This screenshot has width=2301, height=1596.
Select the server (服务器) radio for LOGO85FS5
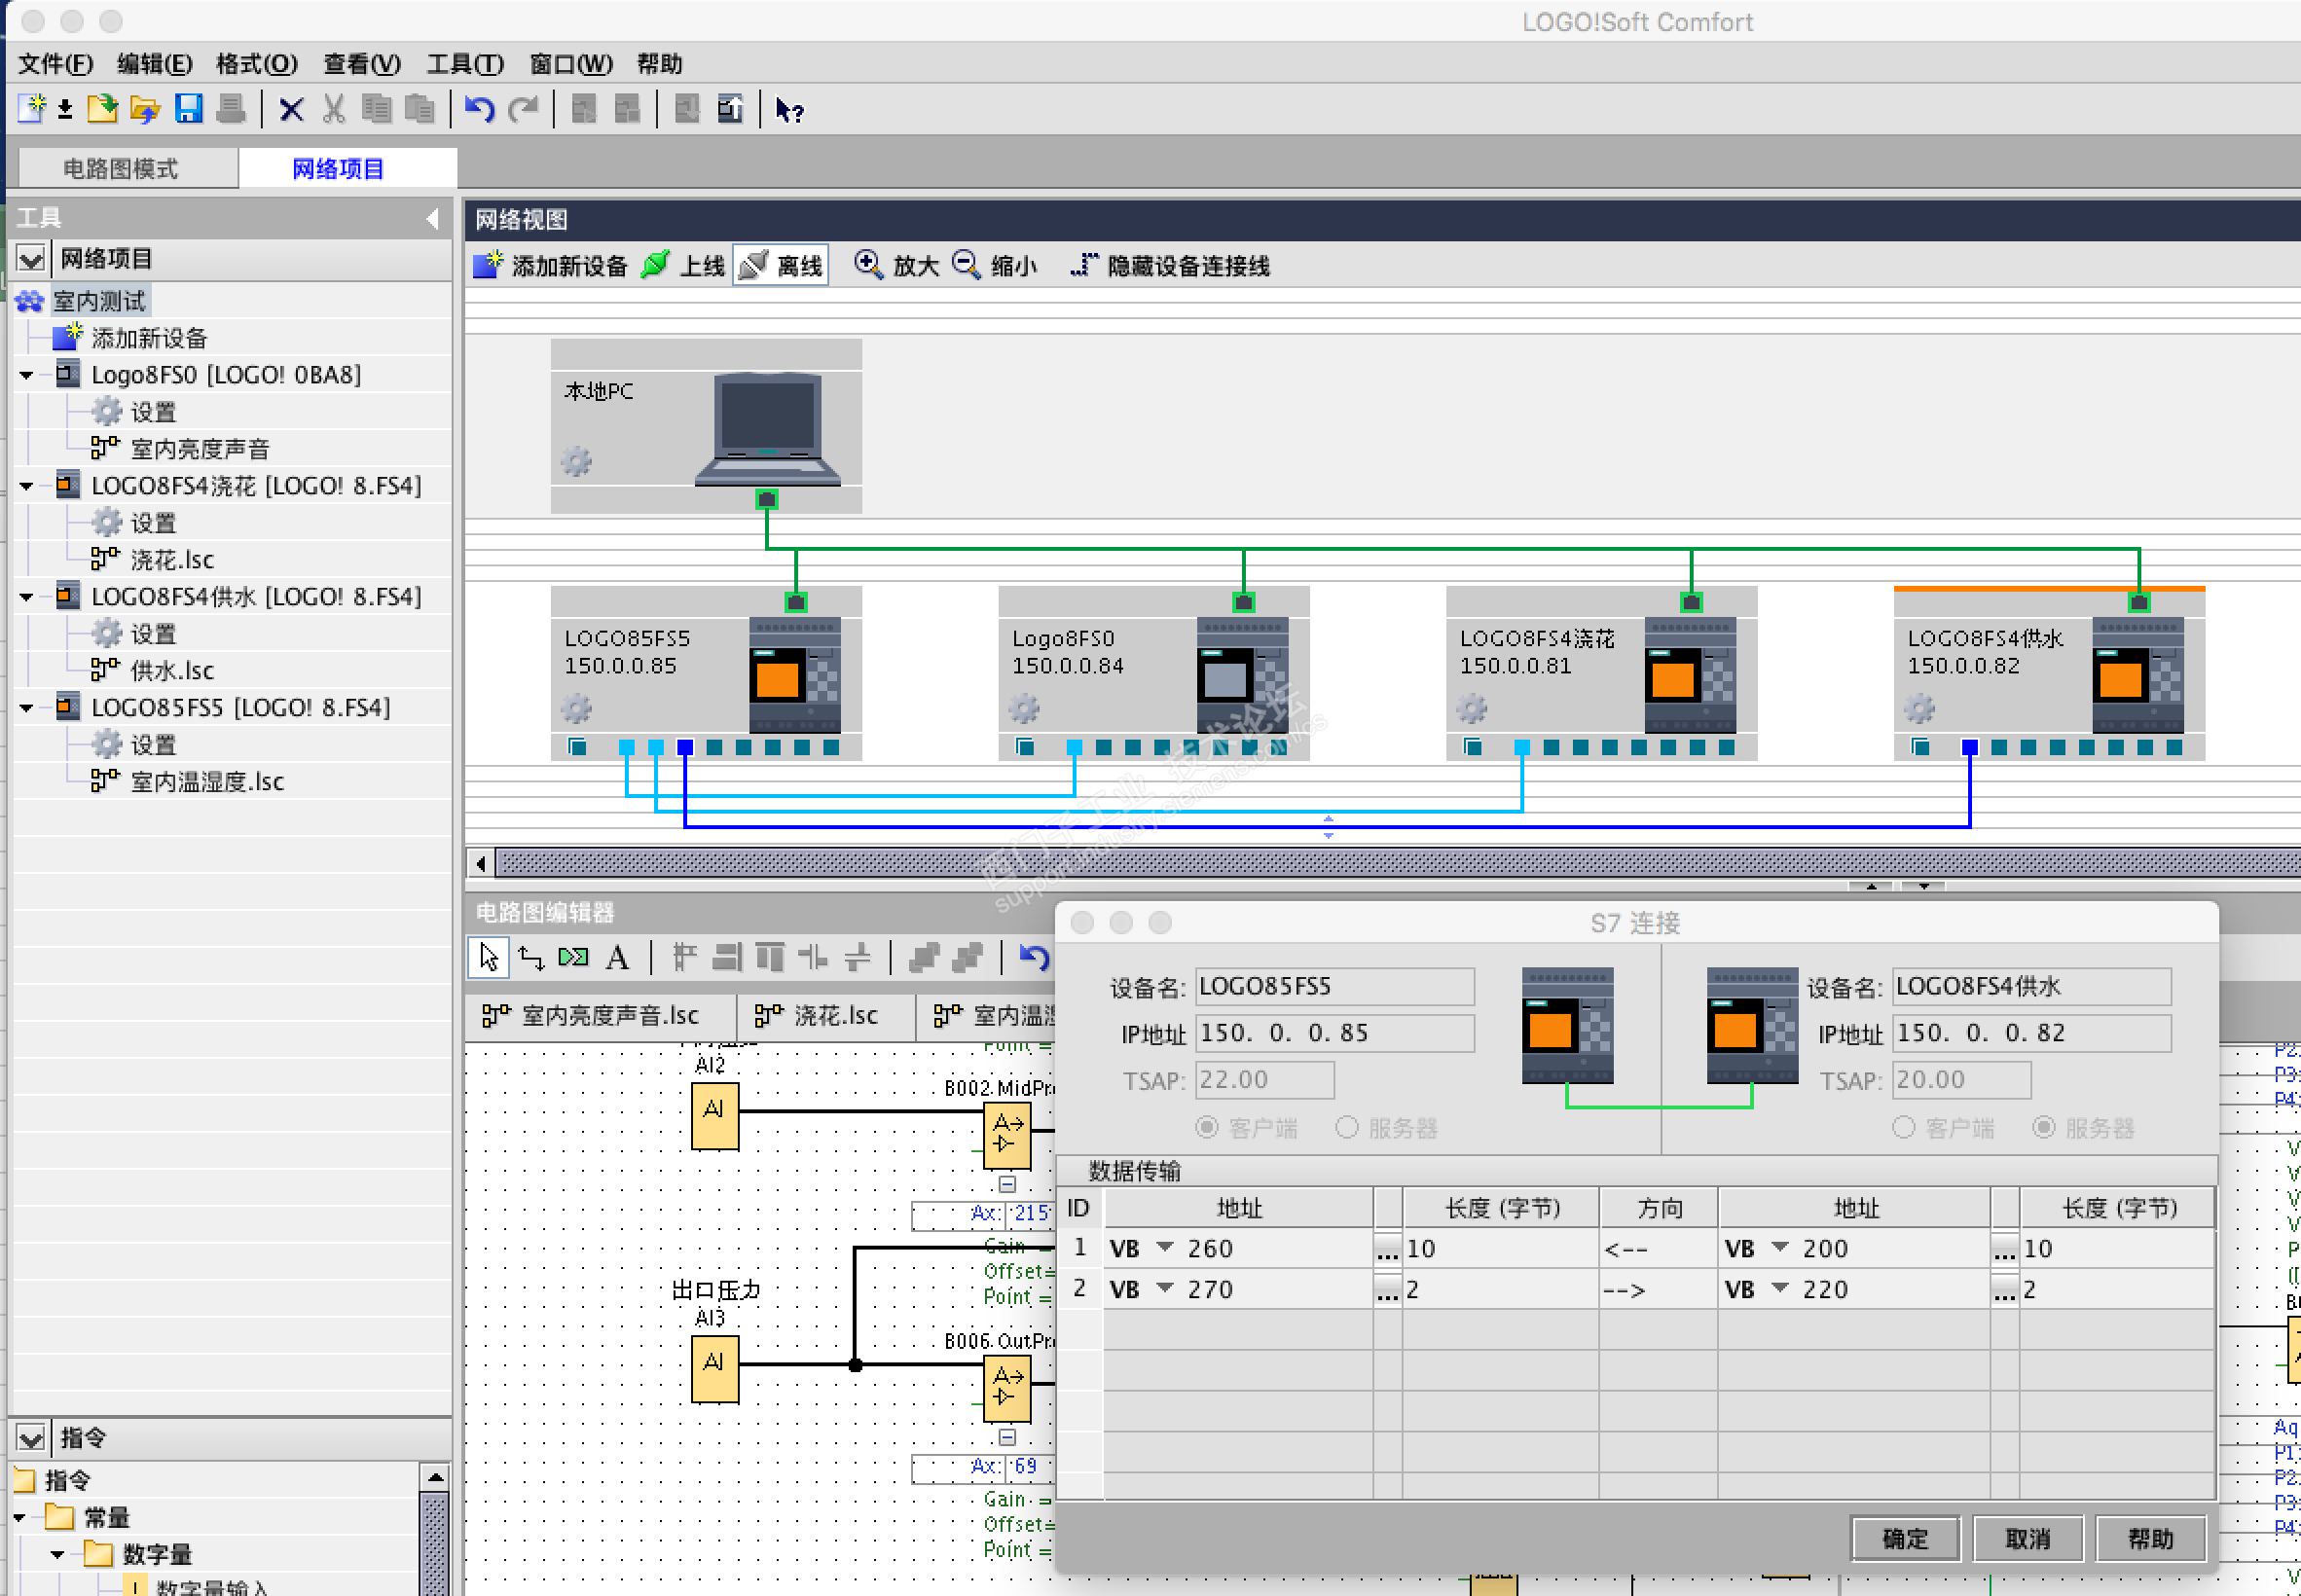coord(1347,1128)
